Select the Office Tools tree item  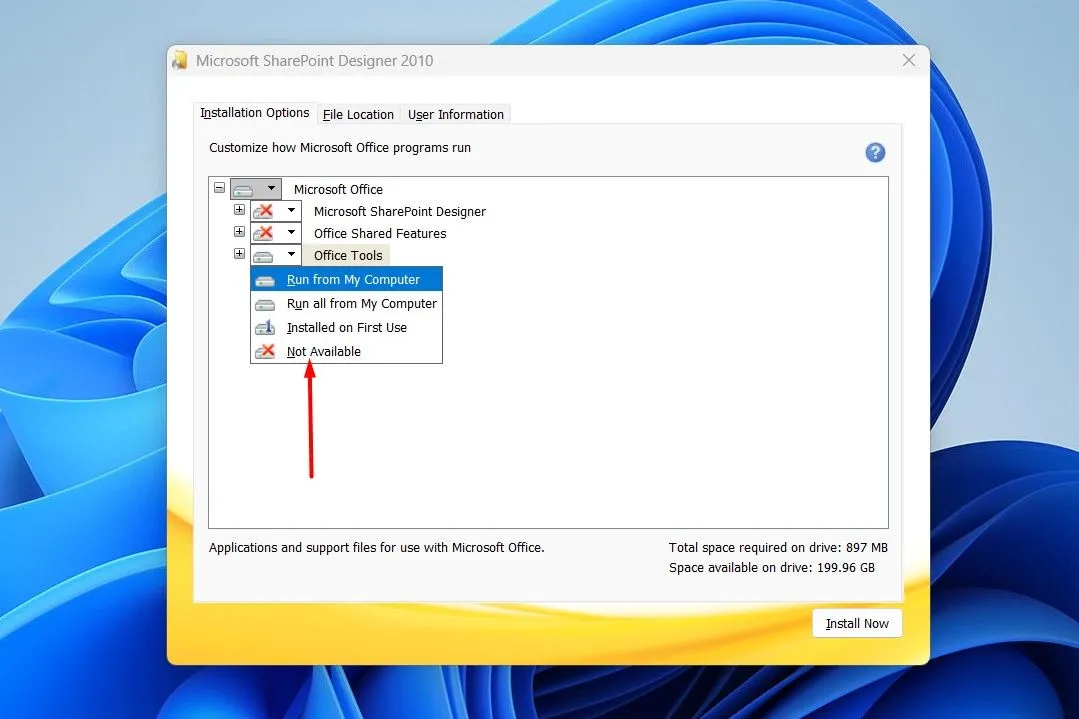pos(346,255)
